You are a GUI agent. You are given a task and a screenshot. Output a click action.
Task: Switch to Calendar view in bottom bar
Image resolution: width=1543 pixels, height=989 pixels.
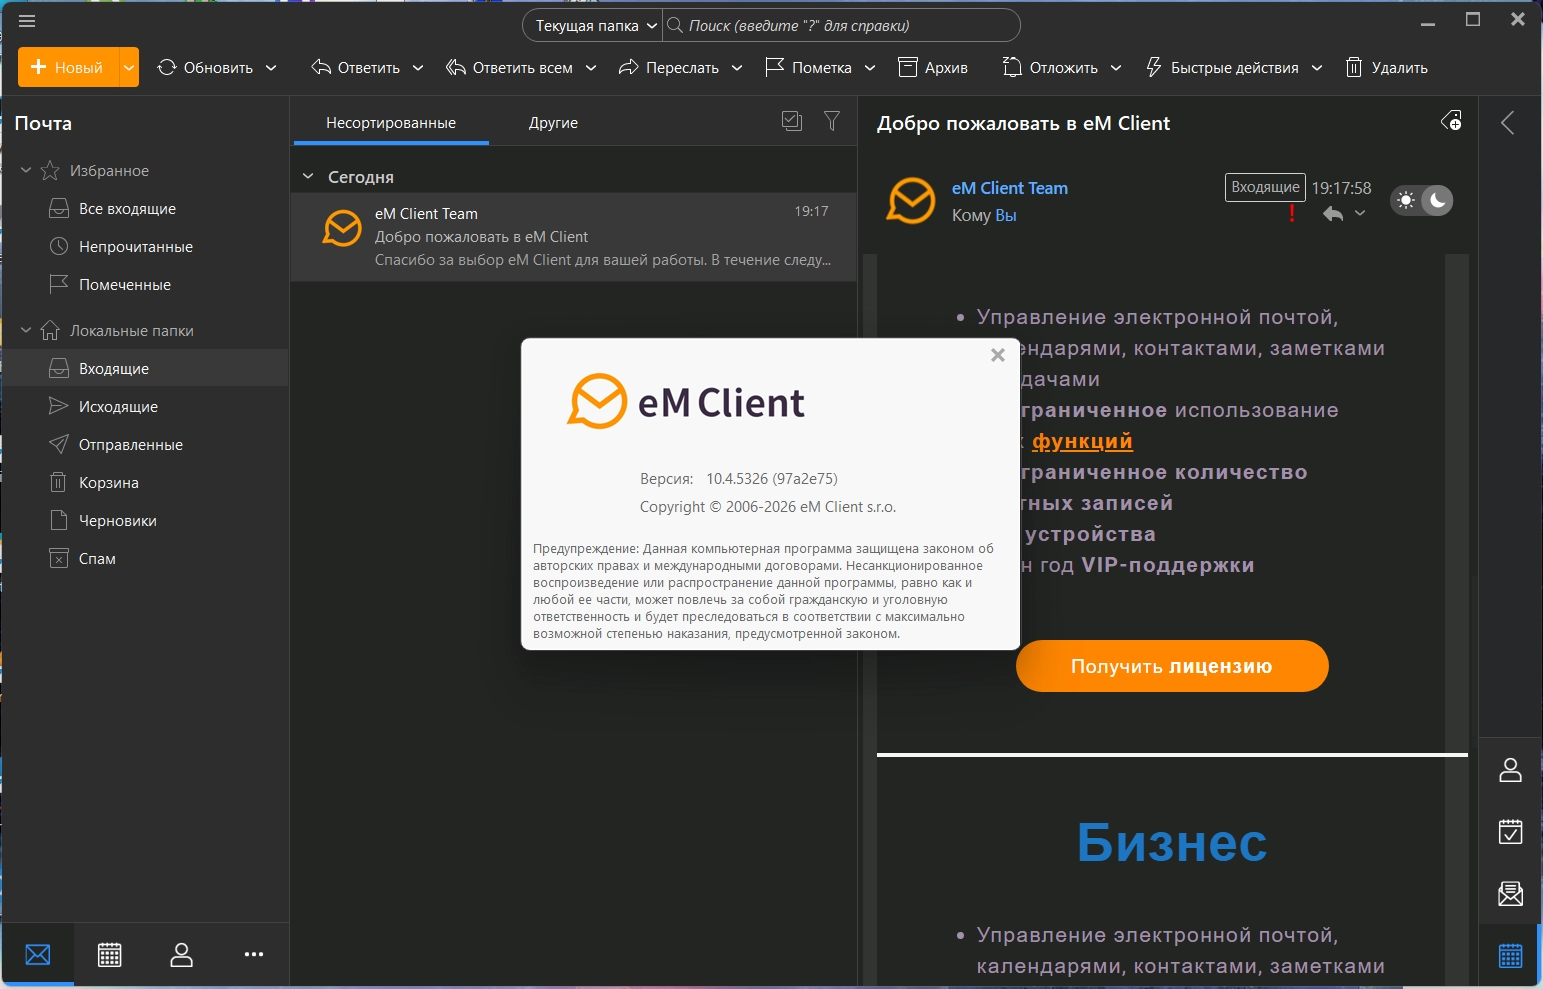[110, 955]
